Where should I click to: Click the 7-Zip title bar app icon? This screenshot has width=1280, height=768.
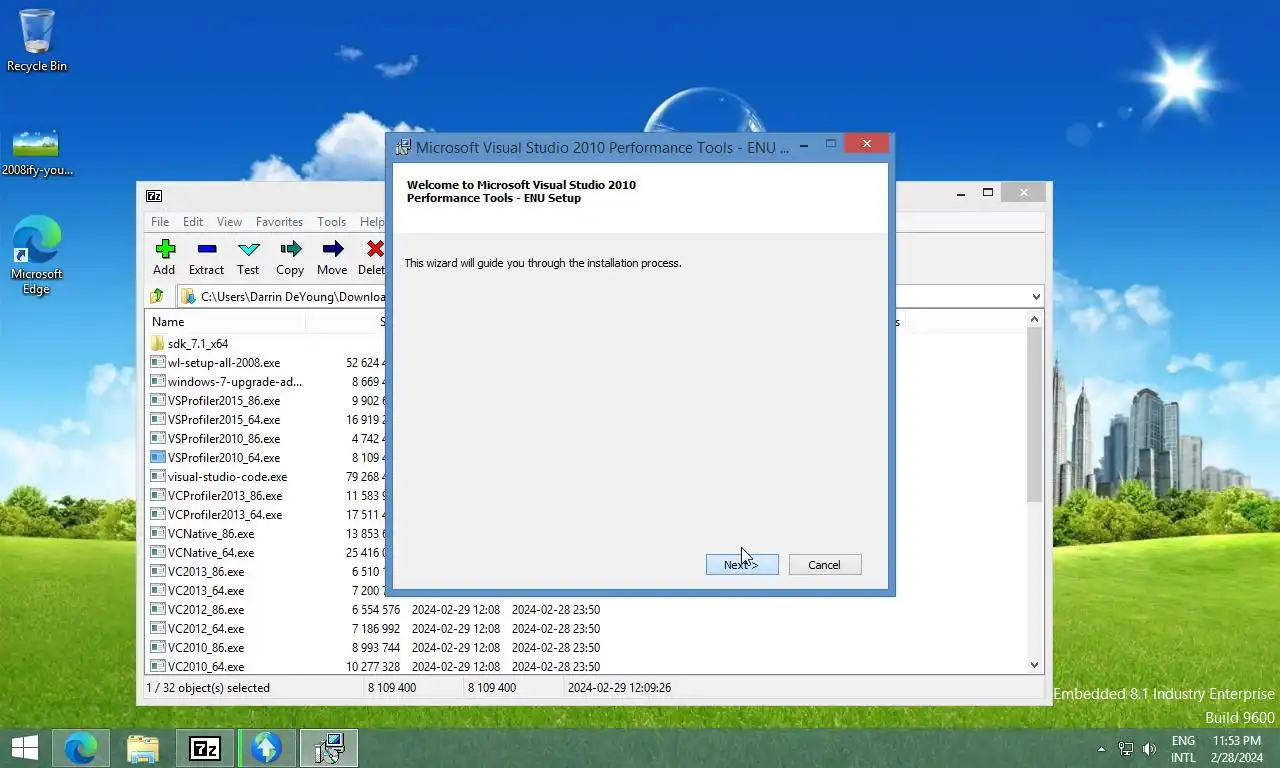(x=154, y=196)
